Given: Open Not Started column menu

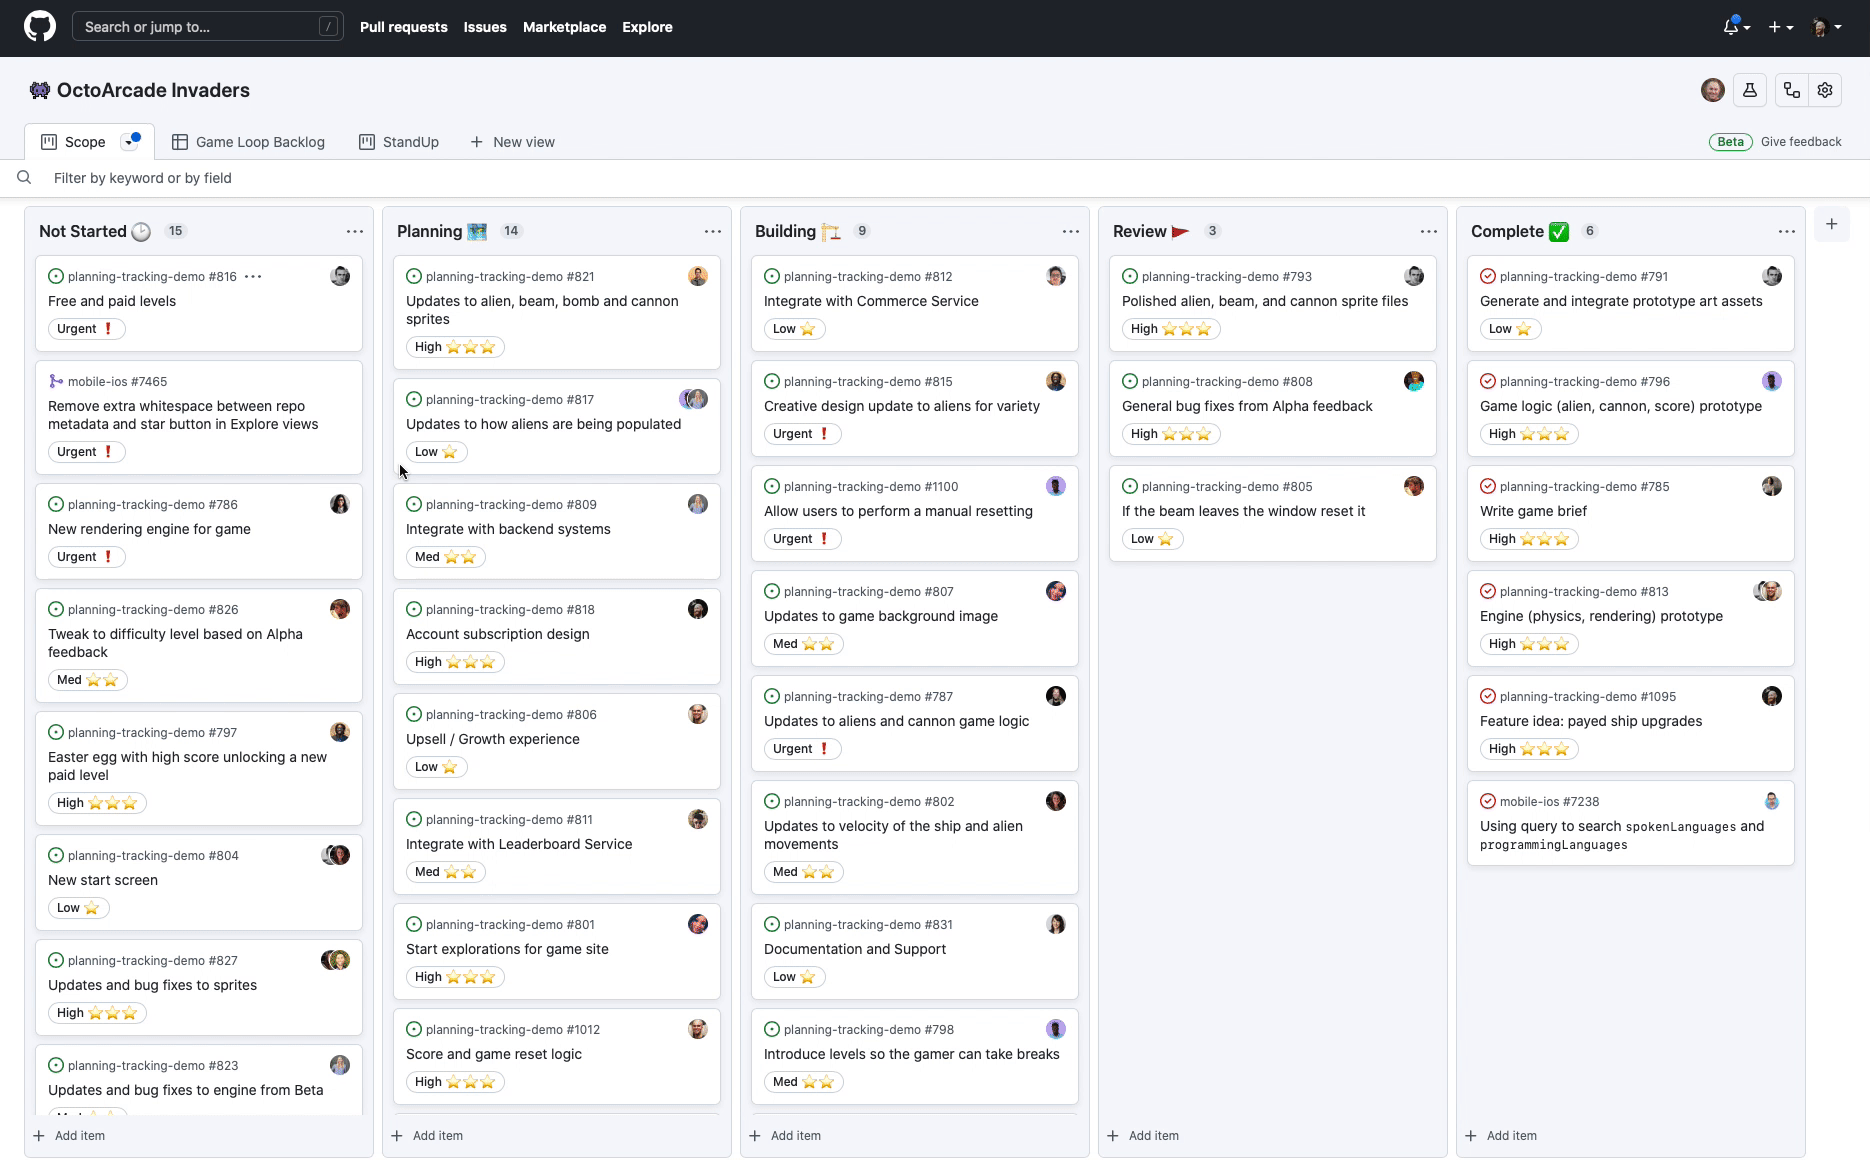Looking at the screenshot, I should [x=355, y=232].
